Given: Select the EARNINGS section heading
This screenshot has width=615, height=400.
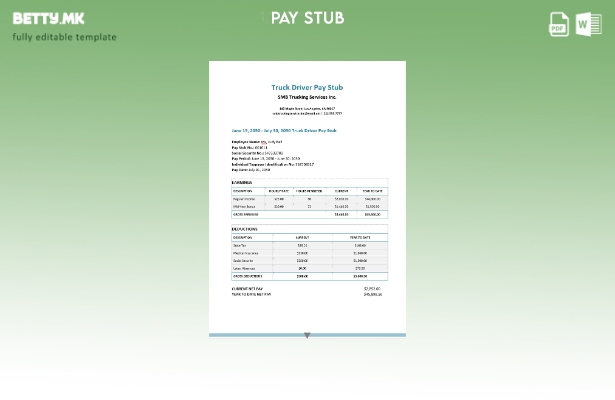Looking at the screenshot, I should (x=242, y=183).
